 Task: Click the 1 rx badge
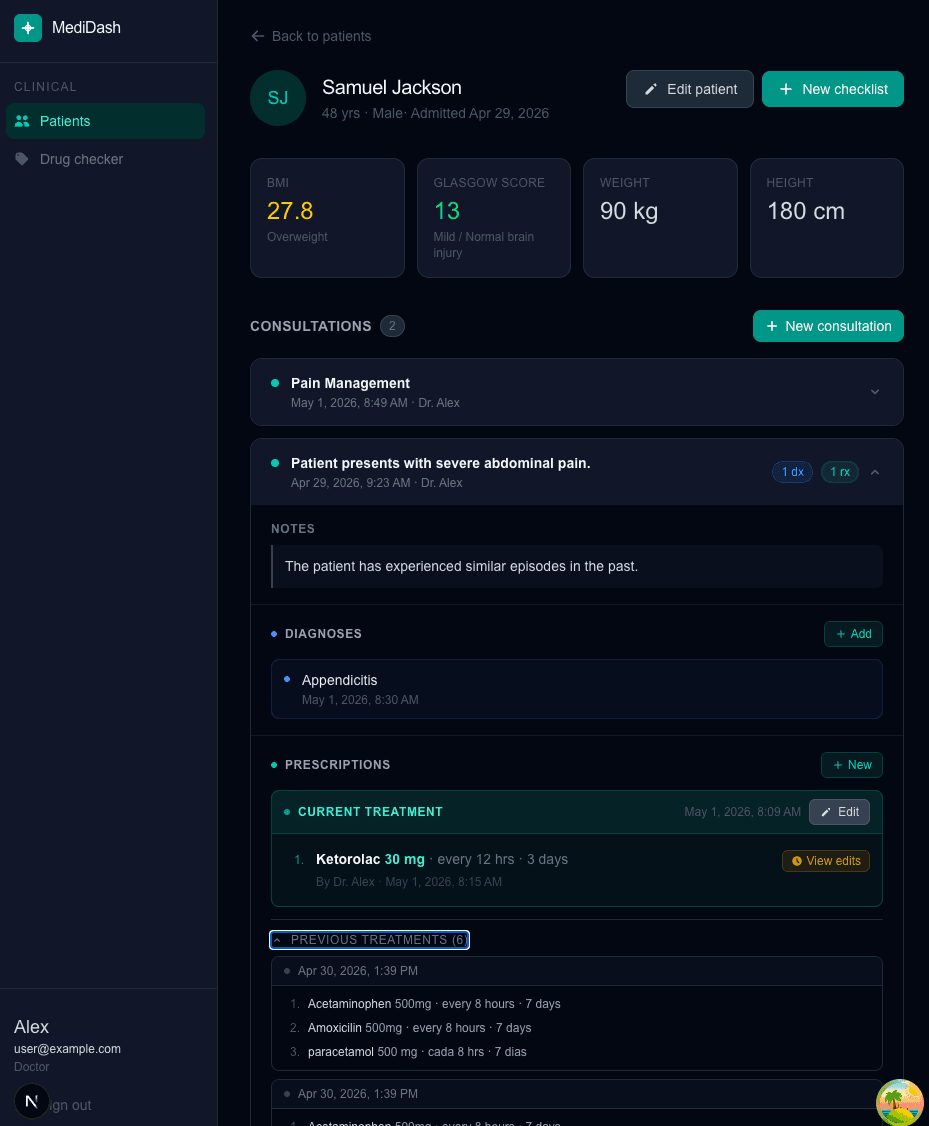[x=839, y=472]
